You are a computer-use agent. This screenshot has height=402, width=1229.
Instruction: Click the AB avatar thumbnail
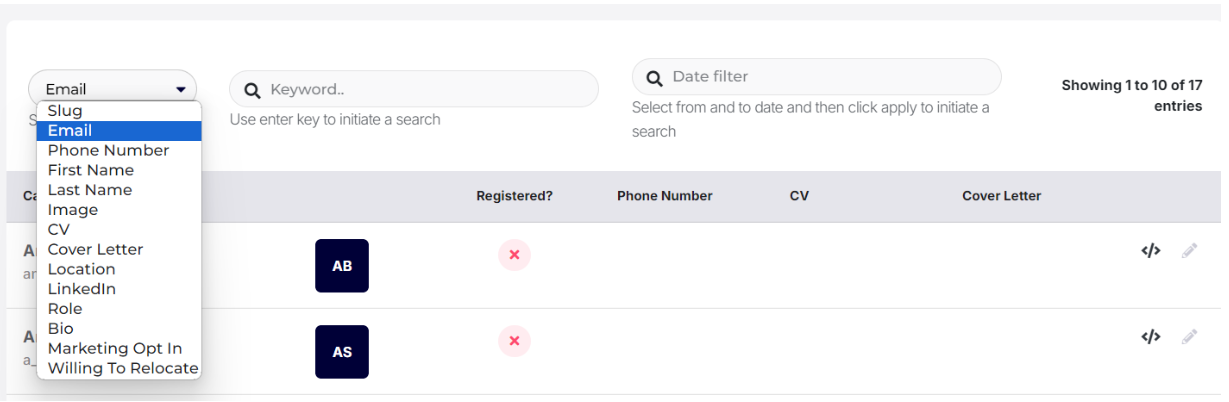tap(342, 266)
